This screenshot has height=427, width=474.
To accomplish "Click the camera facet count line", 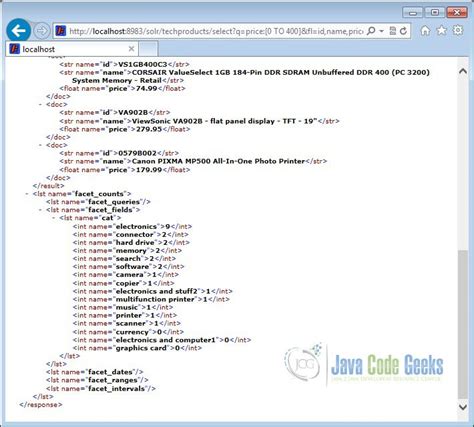I will coord(126,275).
